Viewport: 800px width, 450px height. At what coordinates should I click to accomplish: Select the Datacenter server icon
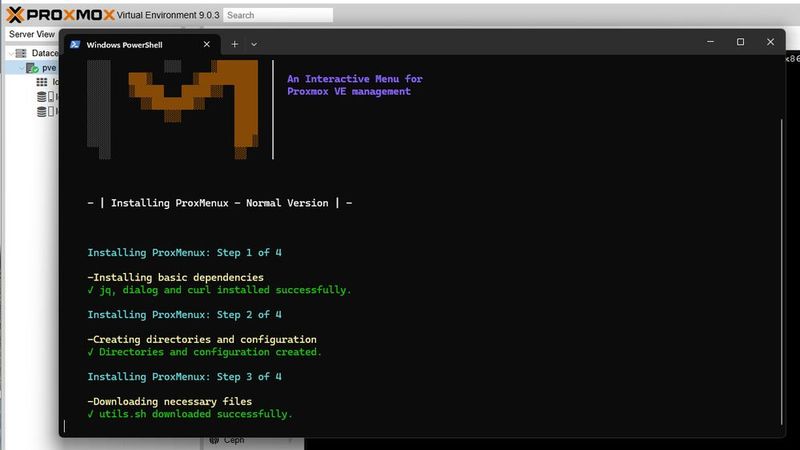(21, 53)
